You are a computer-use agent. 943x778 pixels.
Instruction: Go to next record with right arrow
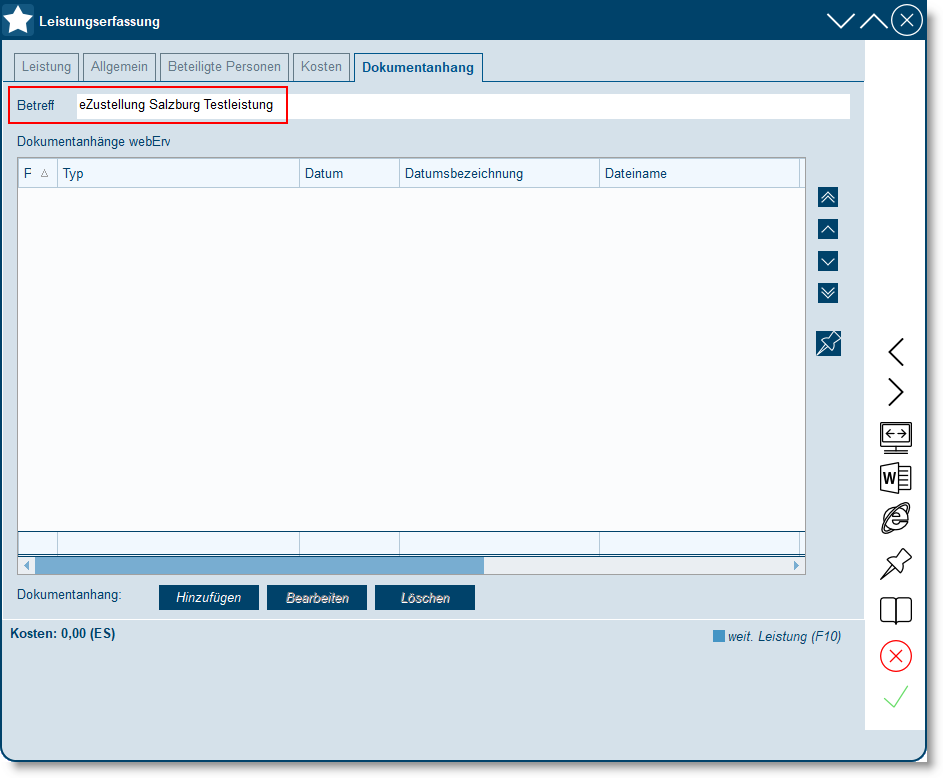(x=895, y=392)
